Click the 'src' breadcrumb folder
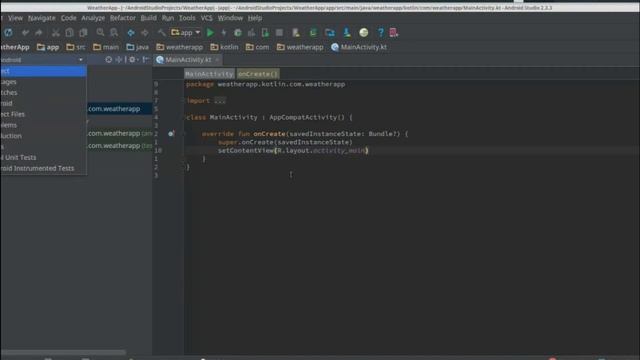The height and width of the screenshot is (360, 640). coord(76,47)
